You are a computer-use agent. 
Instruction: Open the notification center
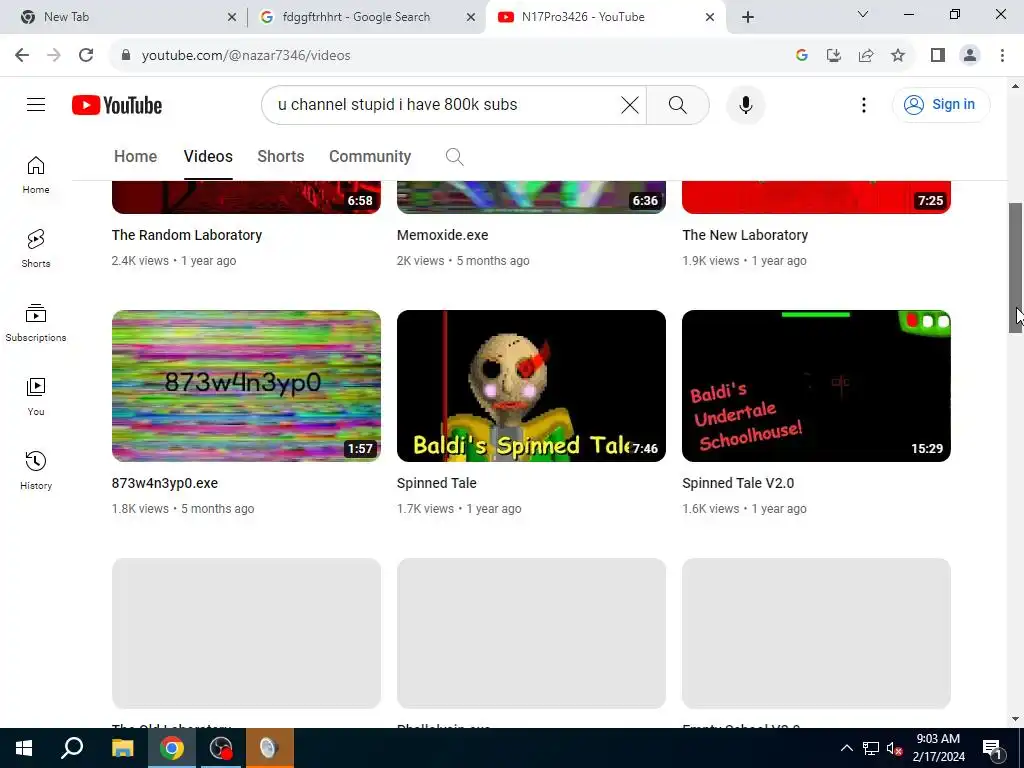(991, 748)
